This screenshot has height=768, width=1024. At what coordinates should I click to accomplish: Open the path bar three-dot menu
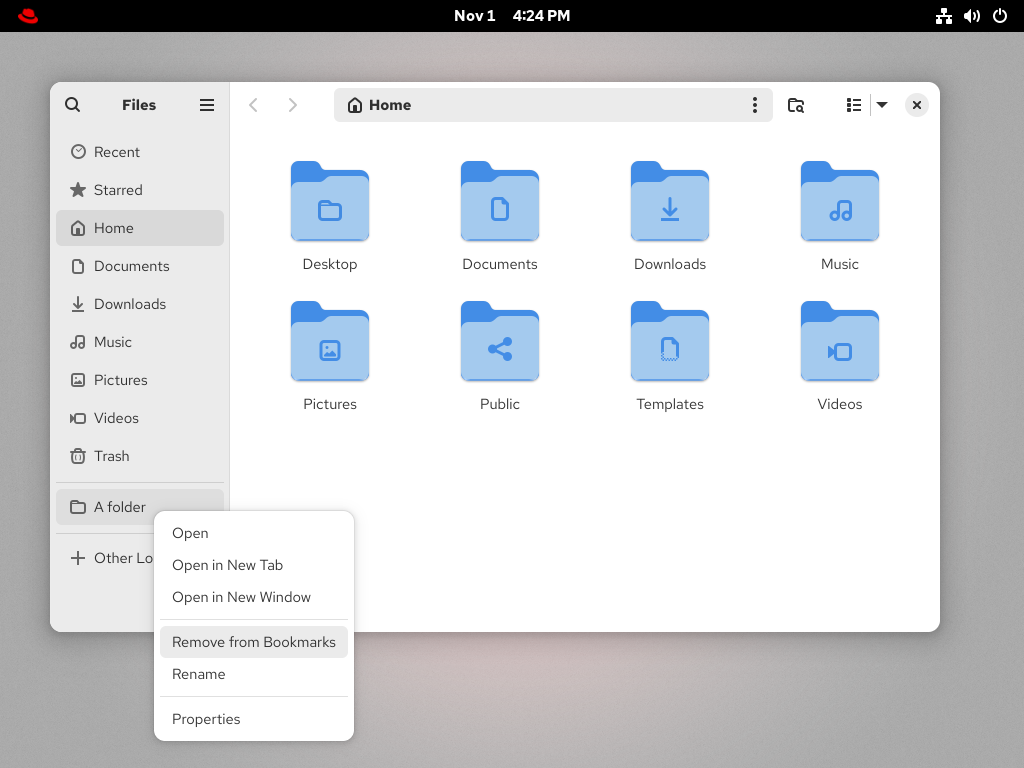(x=754, y=105)
